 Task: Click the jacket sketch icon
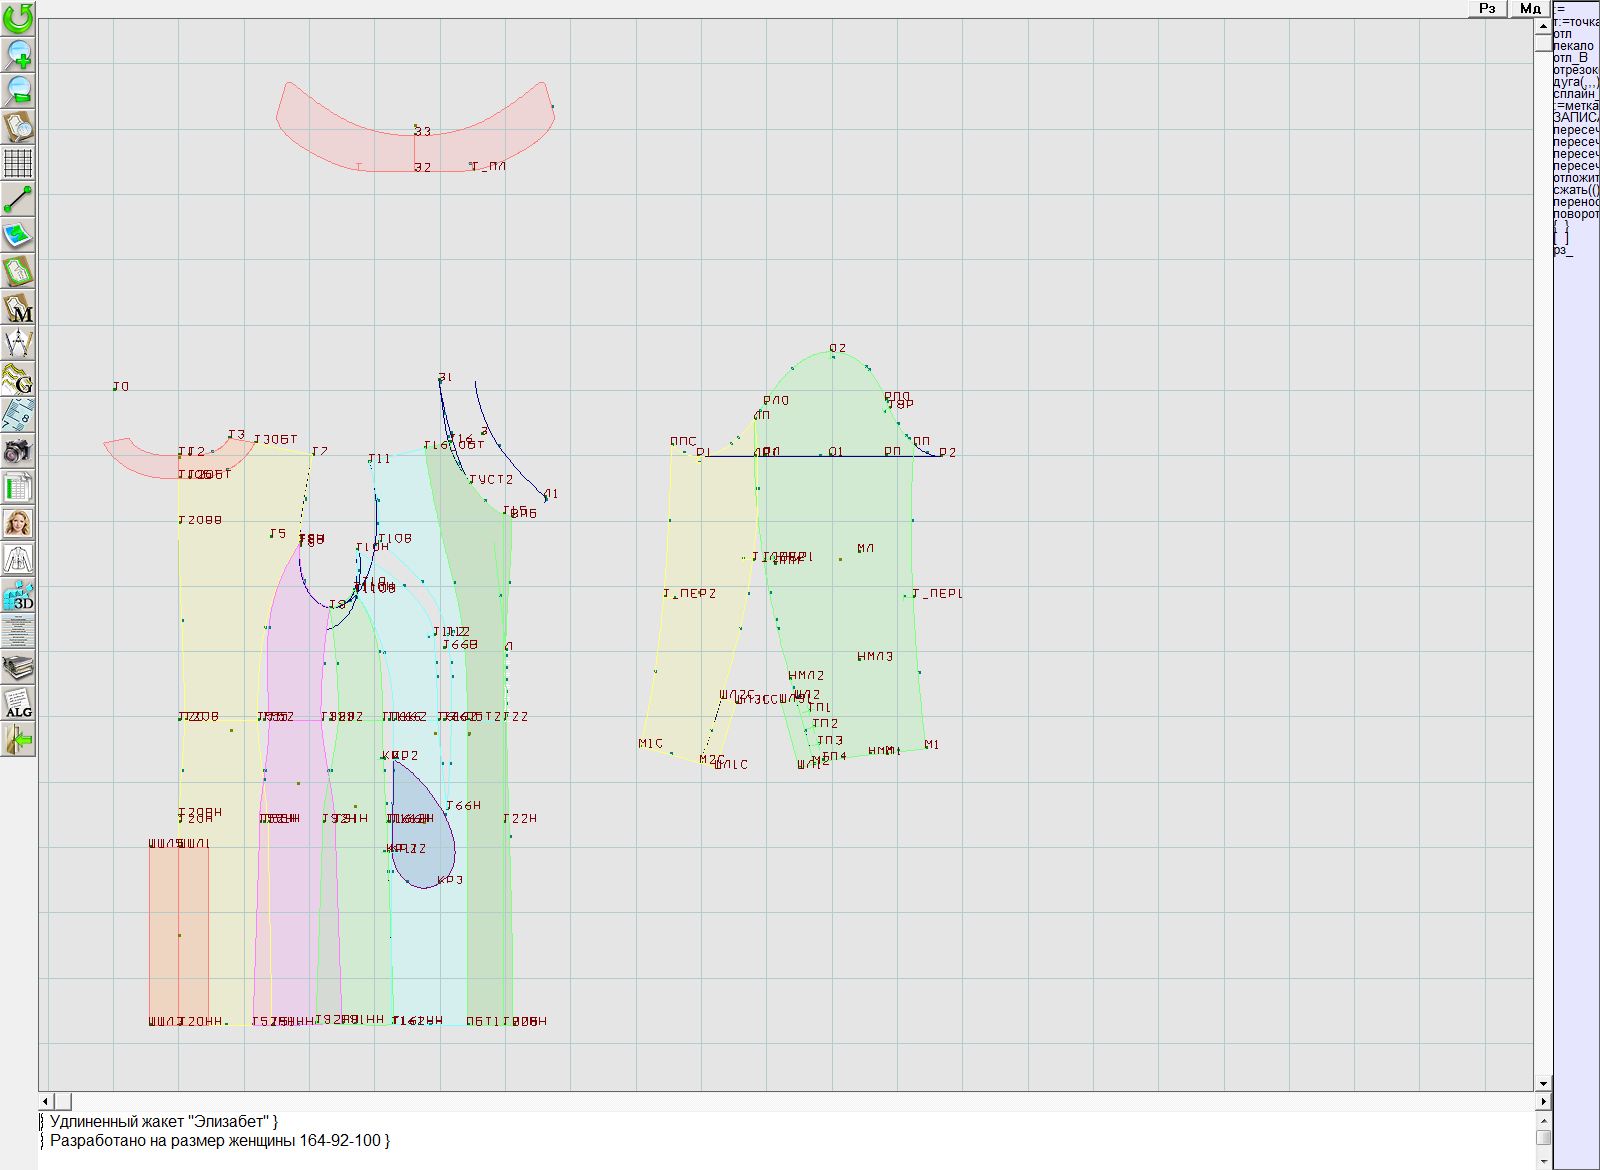point(18,559)
